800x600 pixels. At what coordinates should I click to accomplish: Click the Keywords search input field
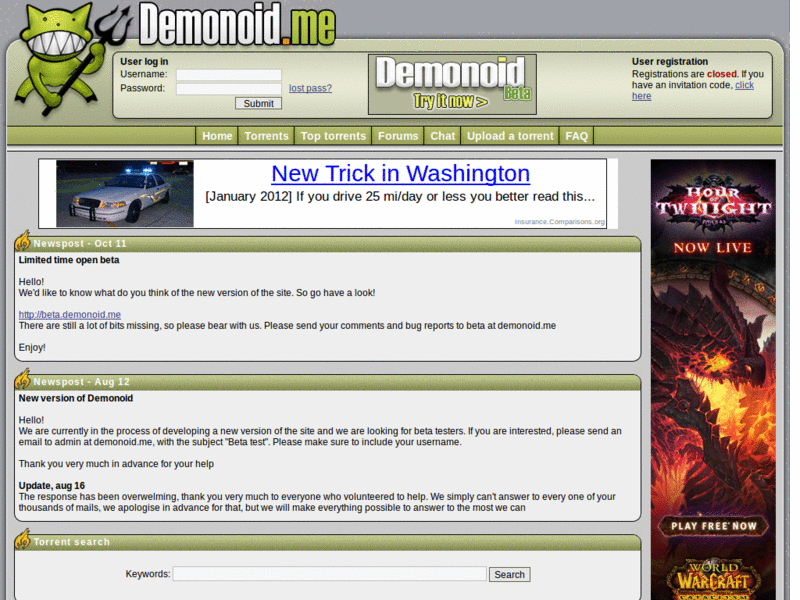(330, 574)
